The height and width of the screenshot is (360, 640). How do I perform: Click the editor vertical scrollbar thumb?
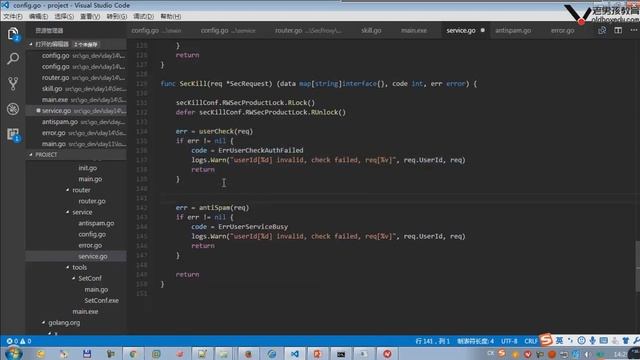[637, 267]
